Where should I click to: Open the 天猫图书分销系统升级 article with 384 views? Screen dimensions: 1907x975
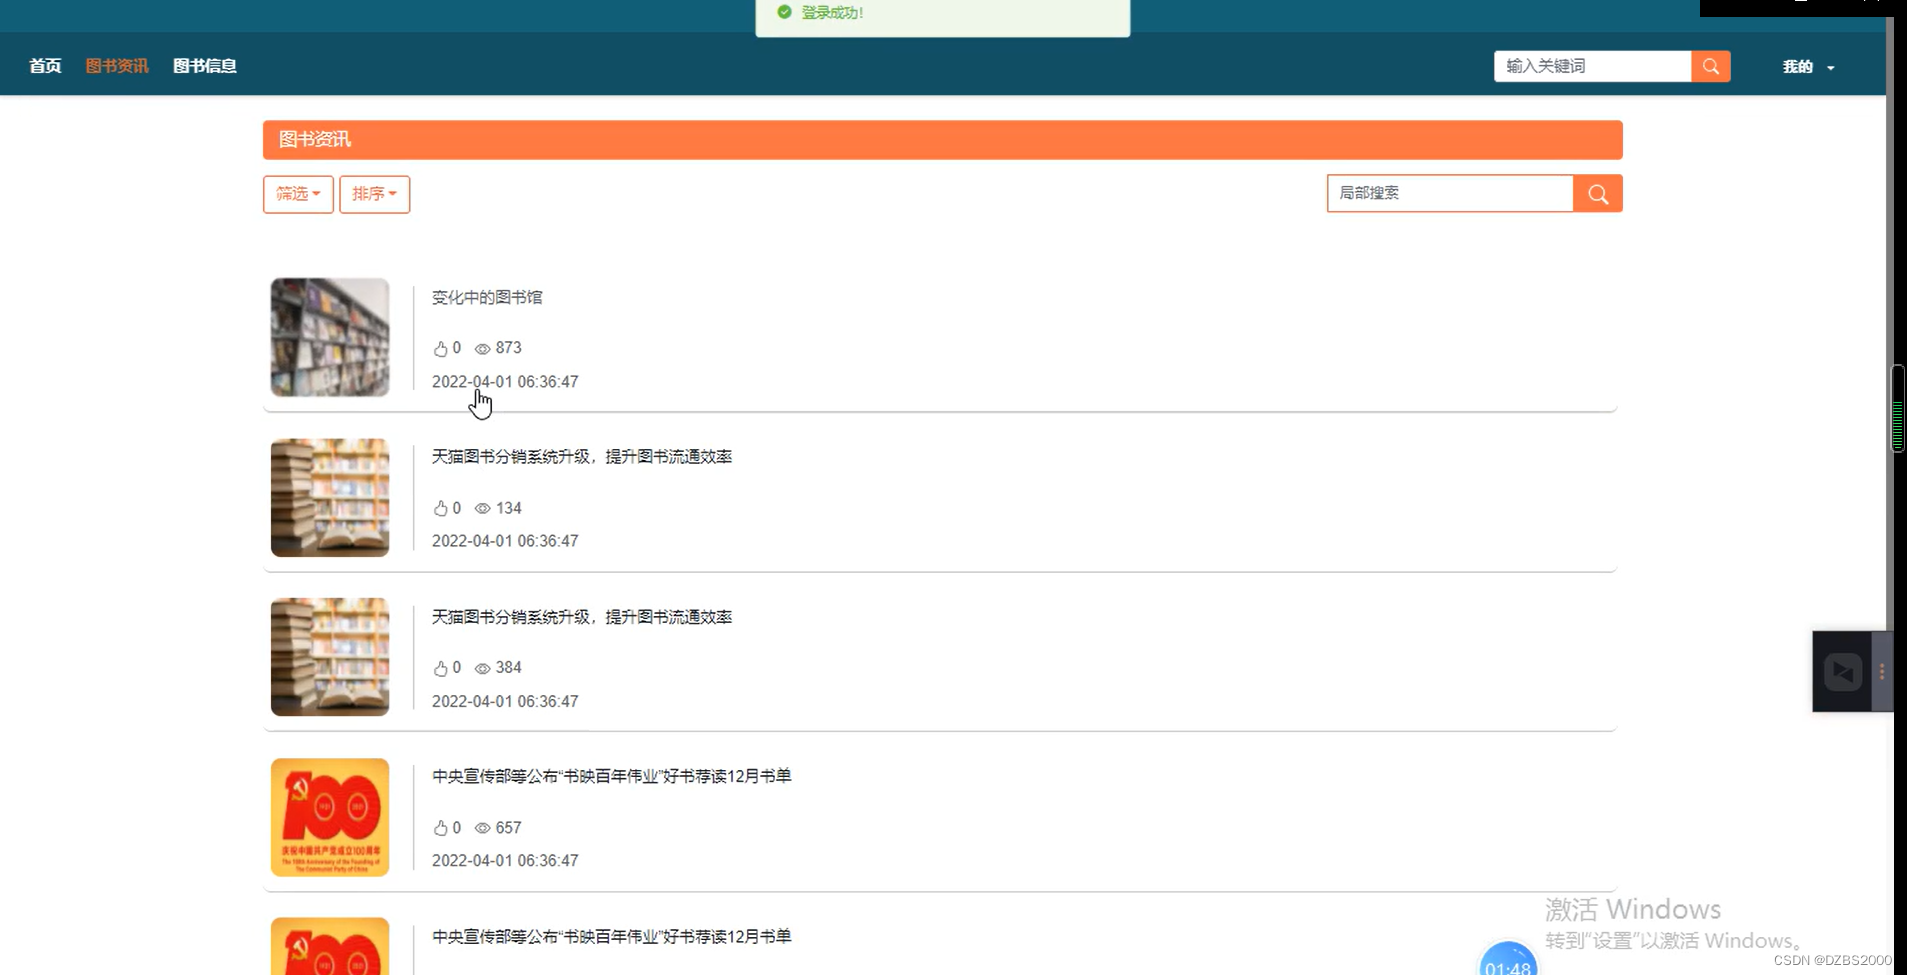tap(582, 617)
